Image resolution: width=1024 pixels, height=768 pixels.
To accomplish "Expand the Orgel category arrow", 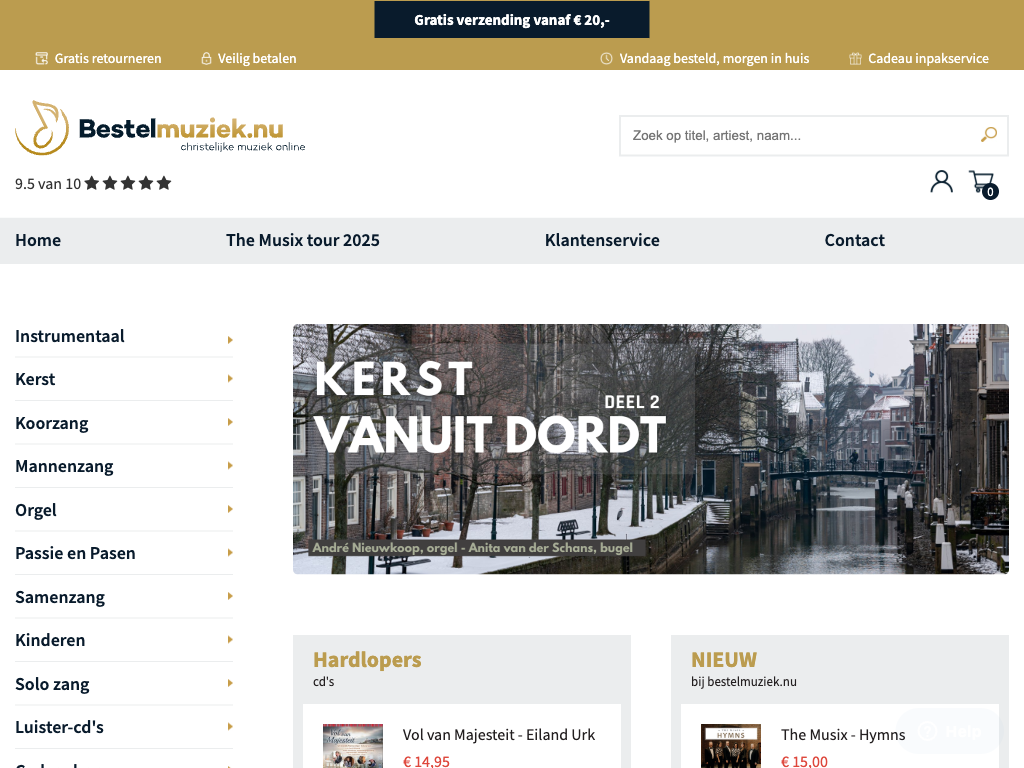I will (x=230, y=509).
